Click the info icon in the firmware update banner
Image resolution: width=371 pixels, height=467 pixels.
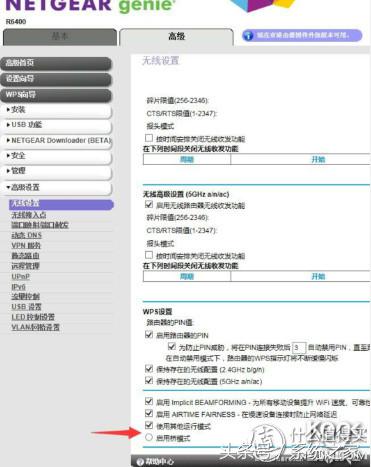[248, 36]
